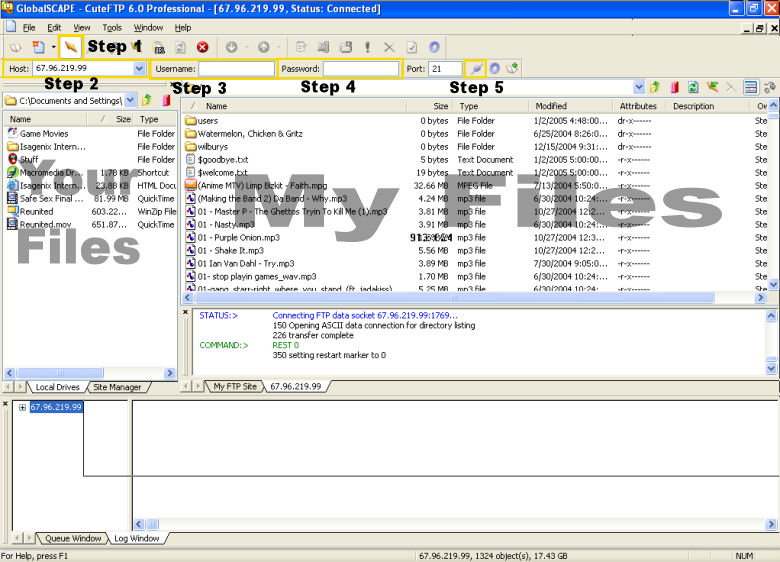
Task: Open the File menu
Action: [29, 27]
